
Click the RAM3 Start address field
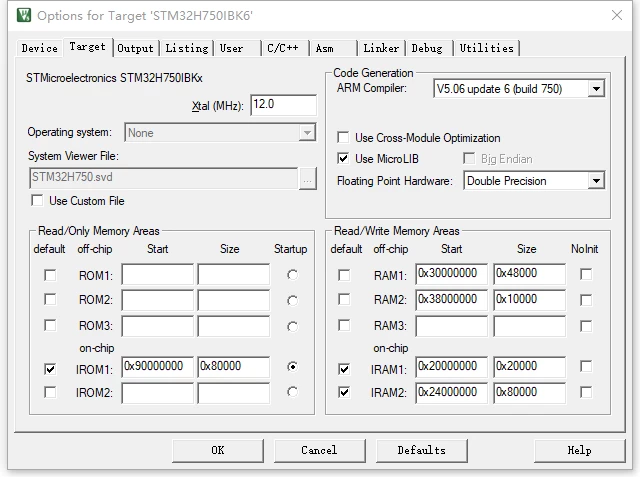coord(452,326)
